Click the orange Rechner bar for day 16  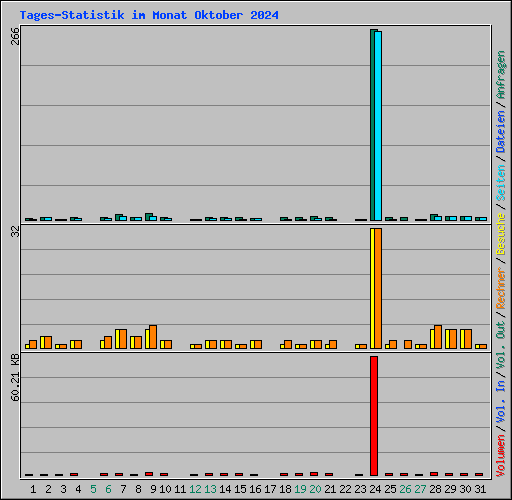(x=258, y=345)
